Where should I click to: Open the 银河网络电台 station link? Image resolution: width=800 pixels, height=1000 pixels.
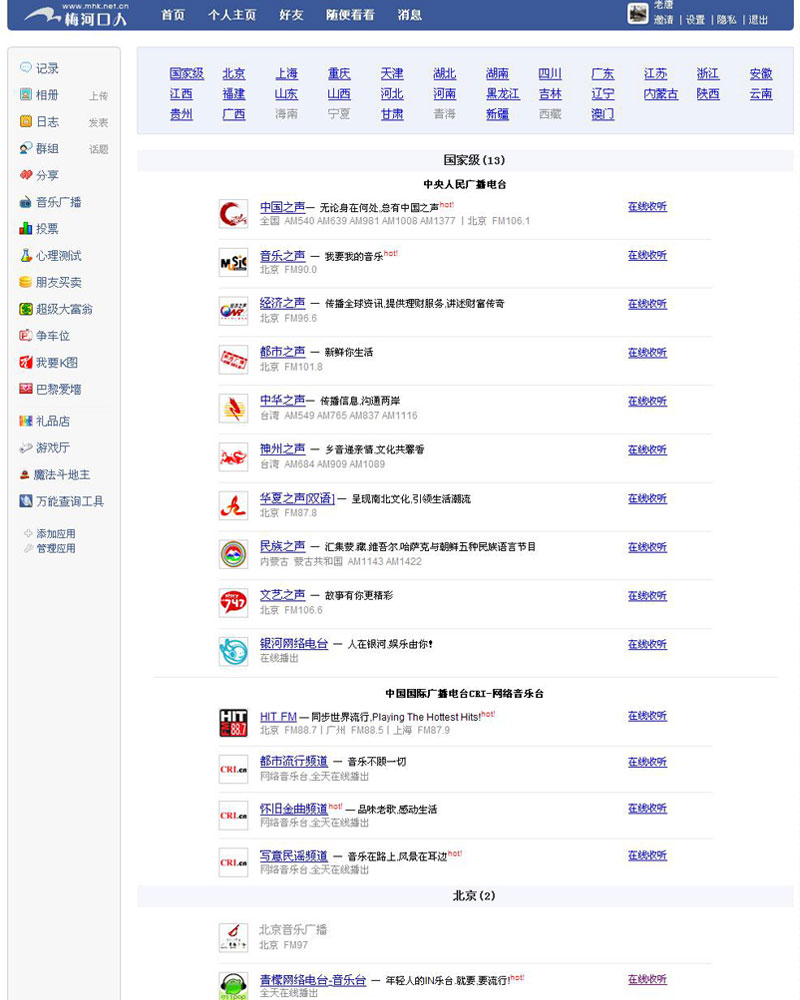click(x=293, y=643)
